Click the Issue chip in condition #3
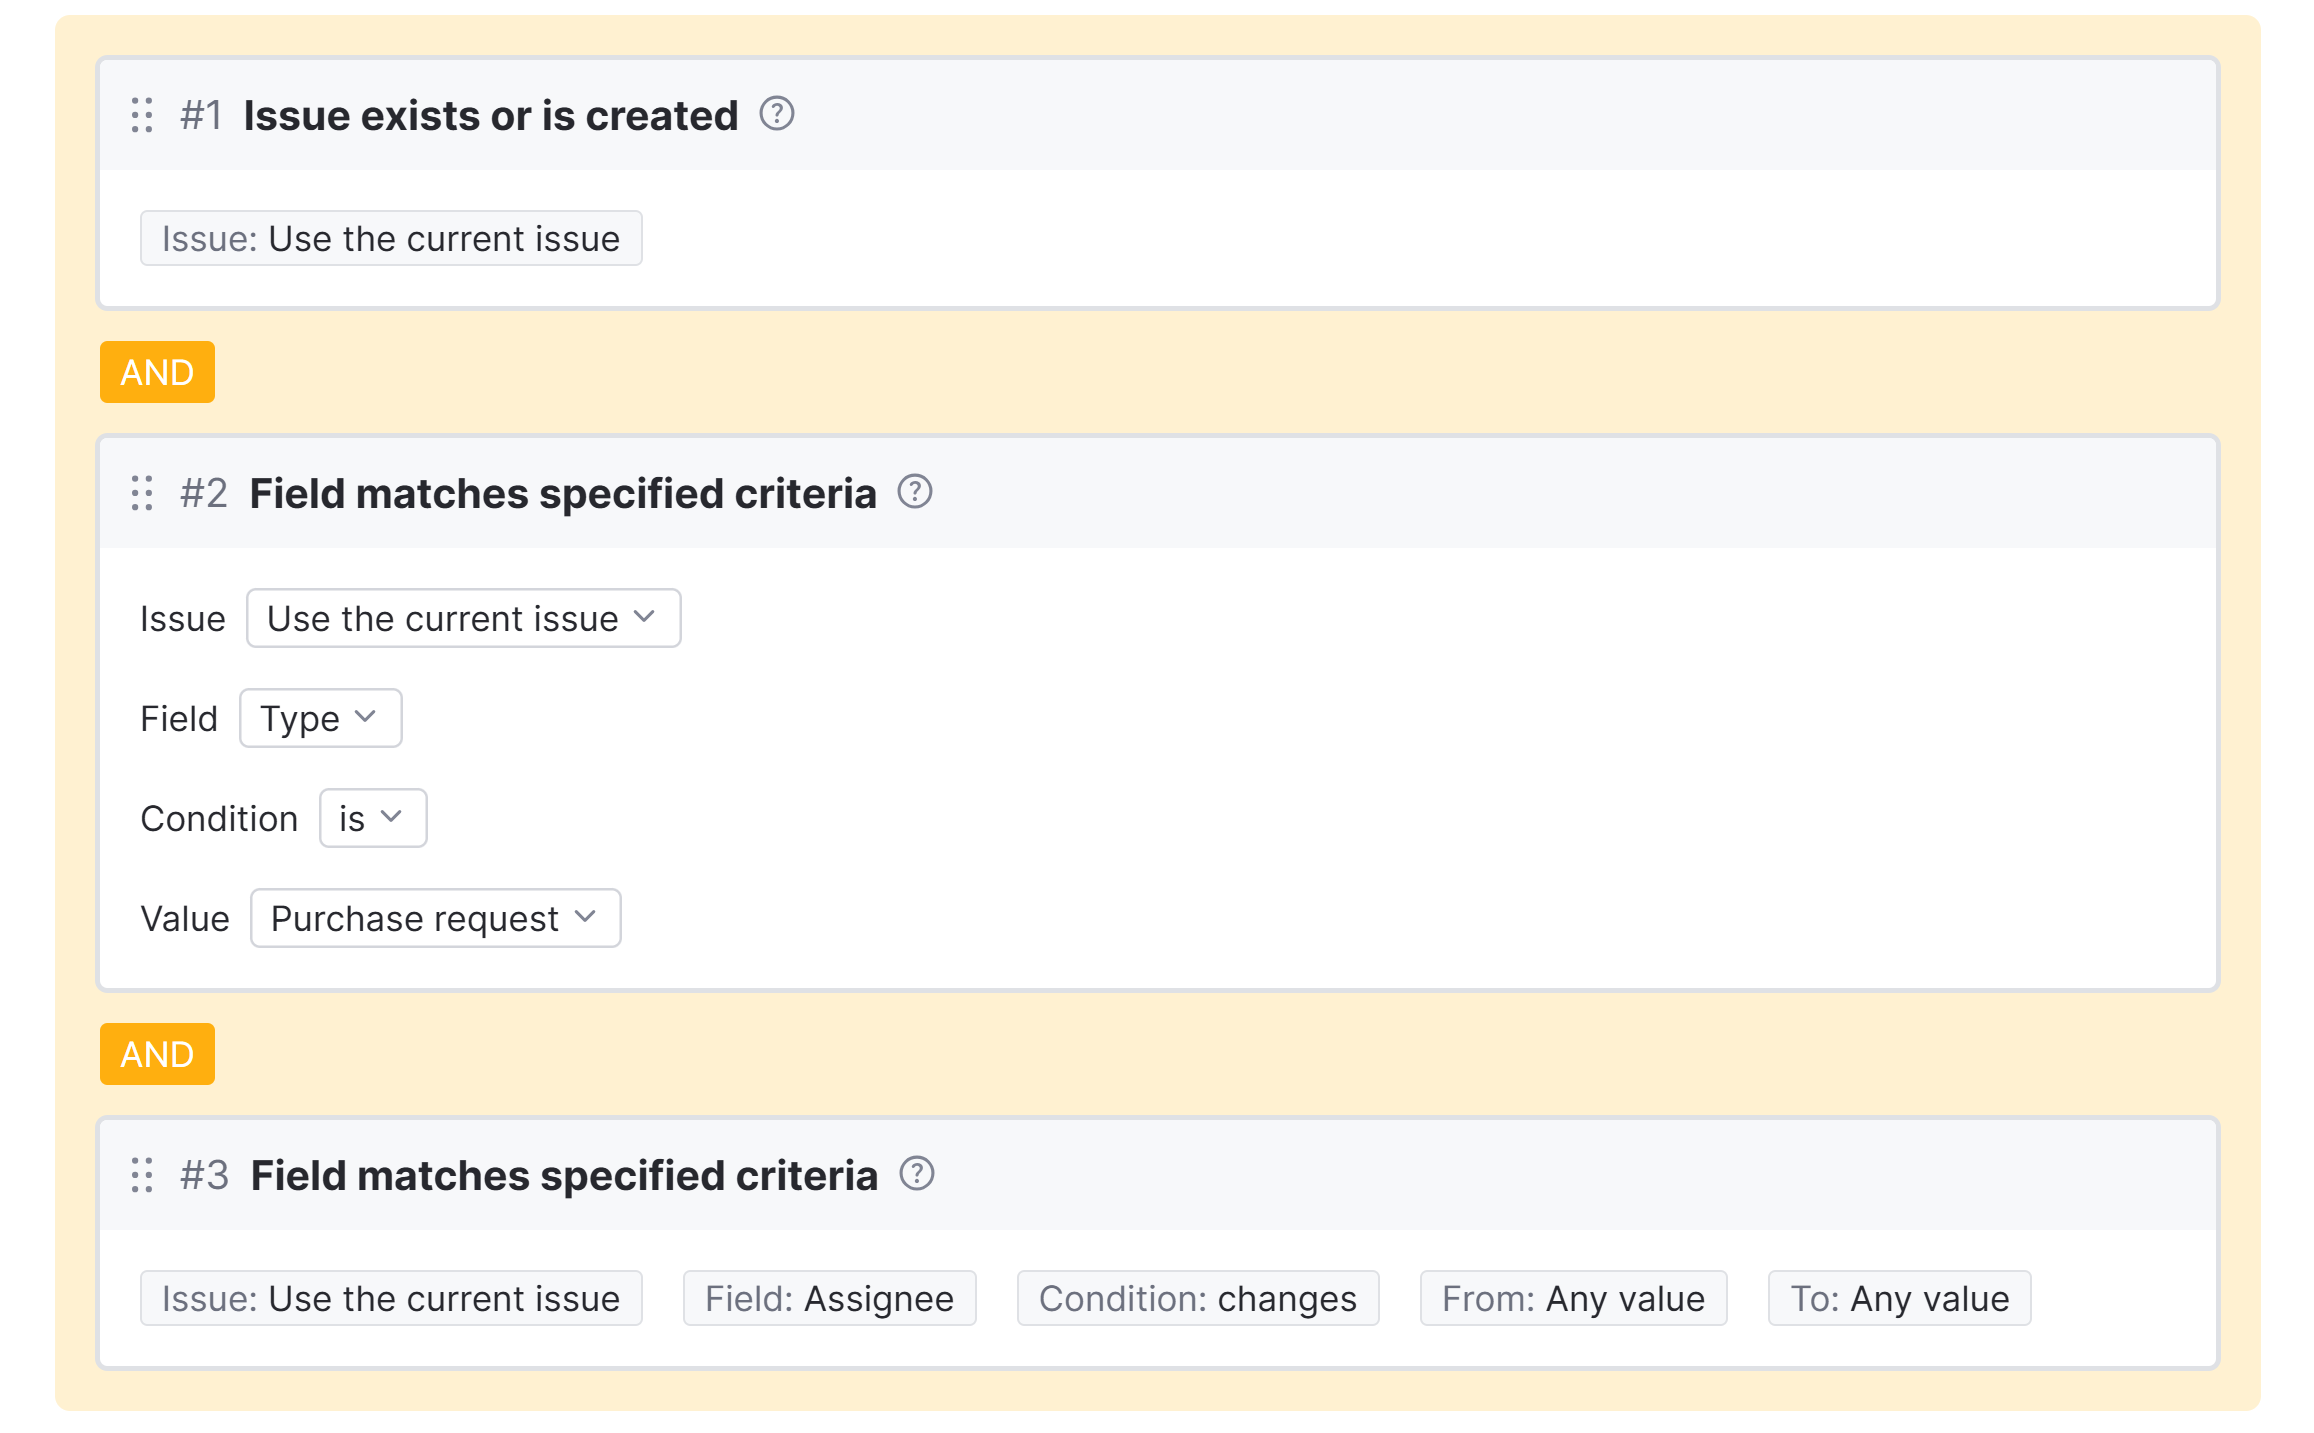Screen dimensions: 2314x1433 click(391, 1297)
